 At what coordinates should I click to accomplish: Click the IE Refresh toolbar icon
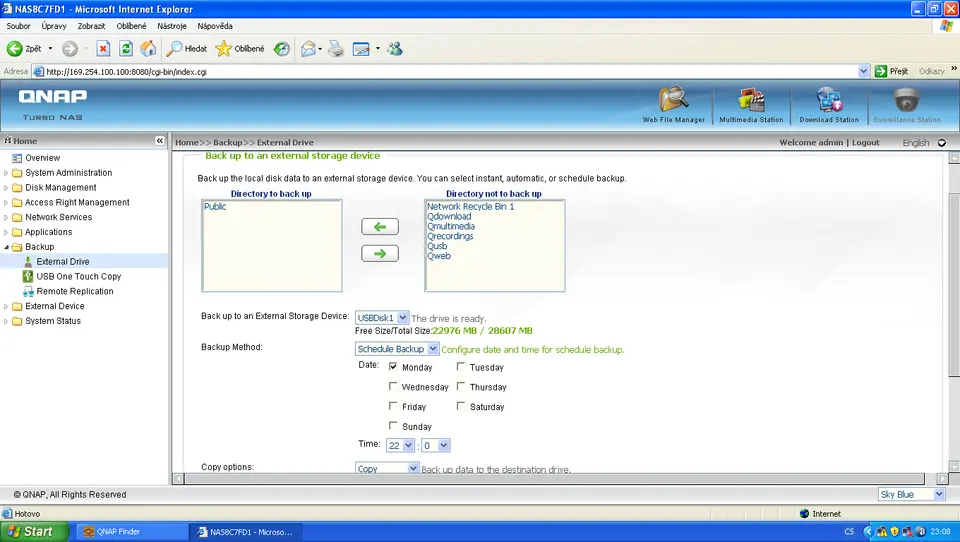126,48
